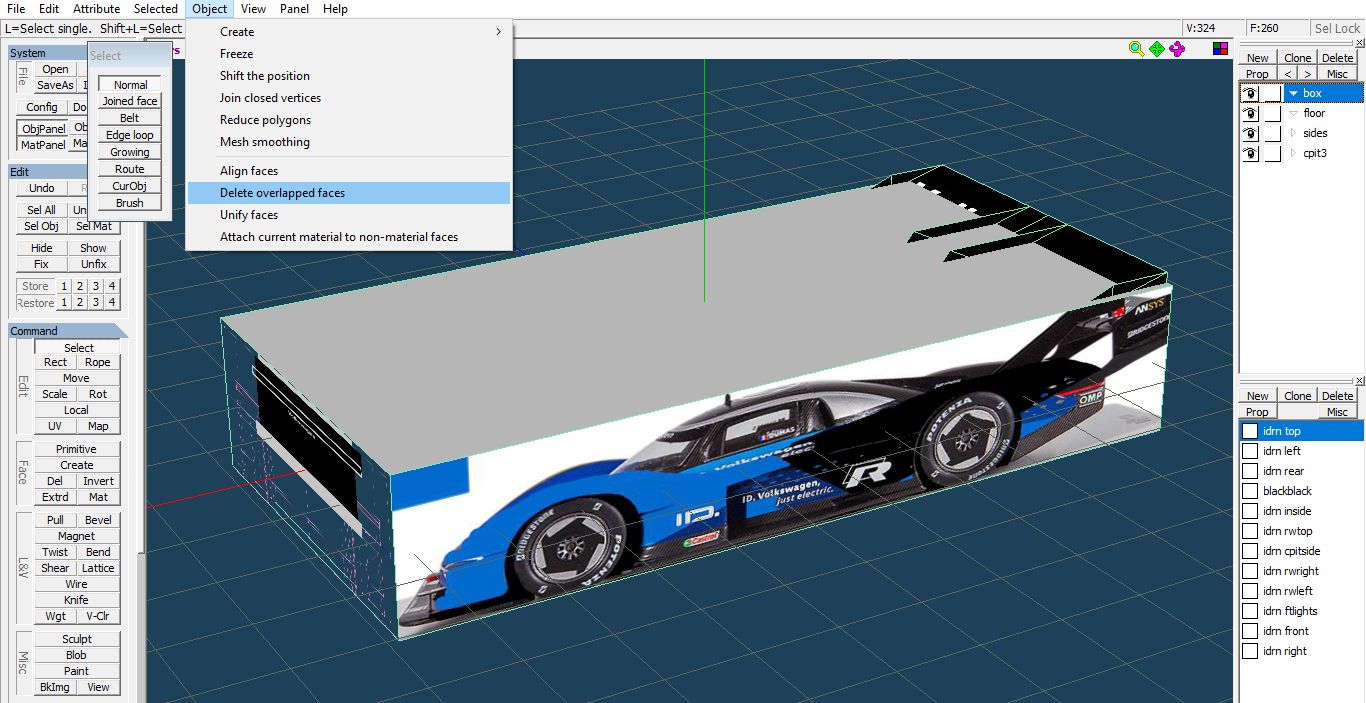1366x703 pixels.
Task: Select the blackblack material in list
Action: (1287, 491)
